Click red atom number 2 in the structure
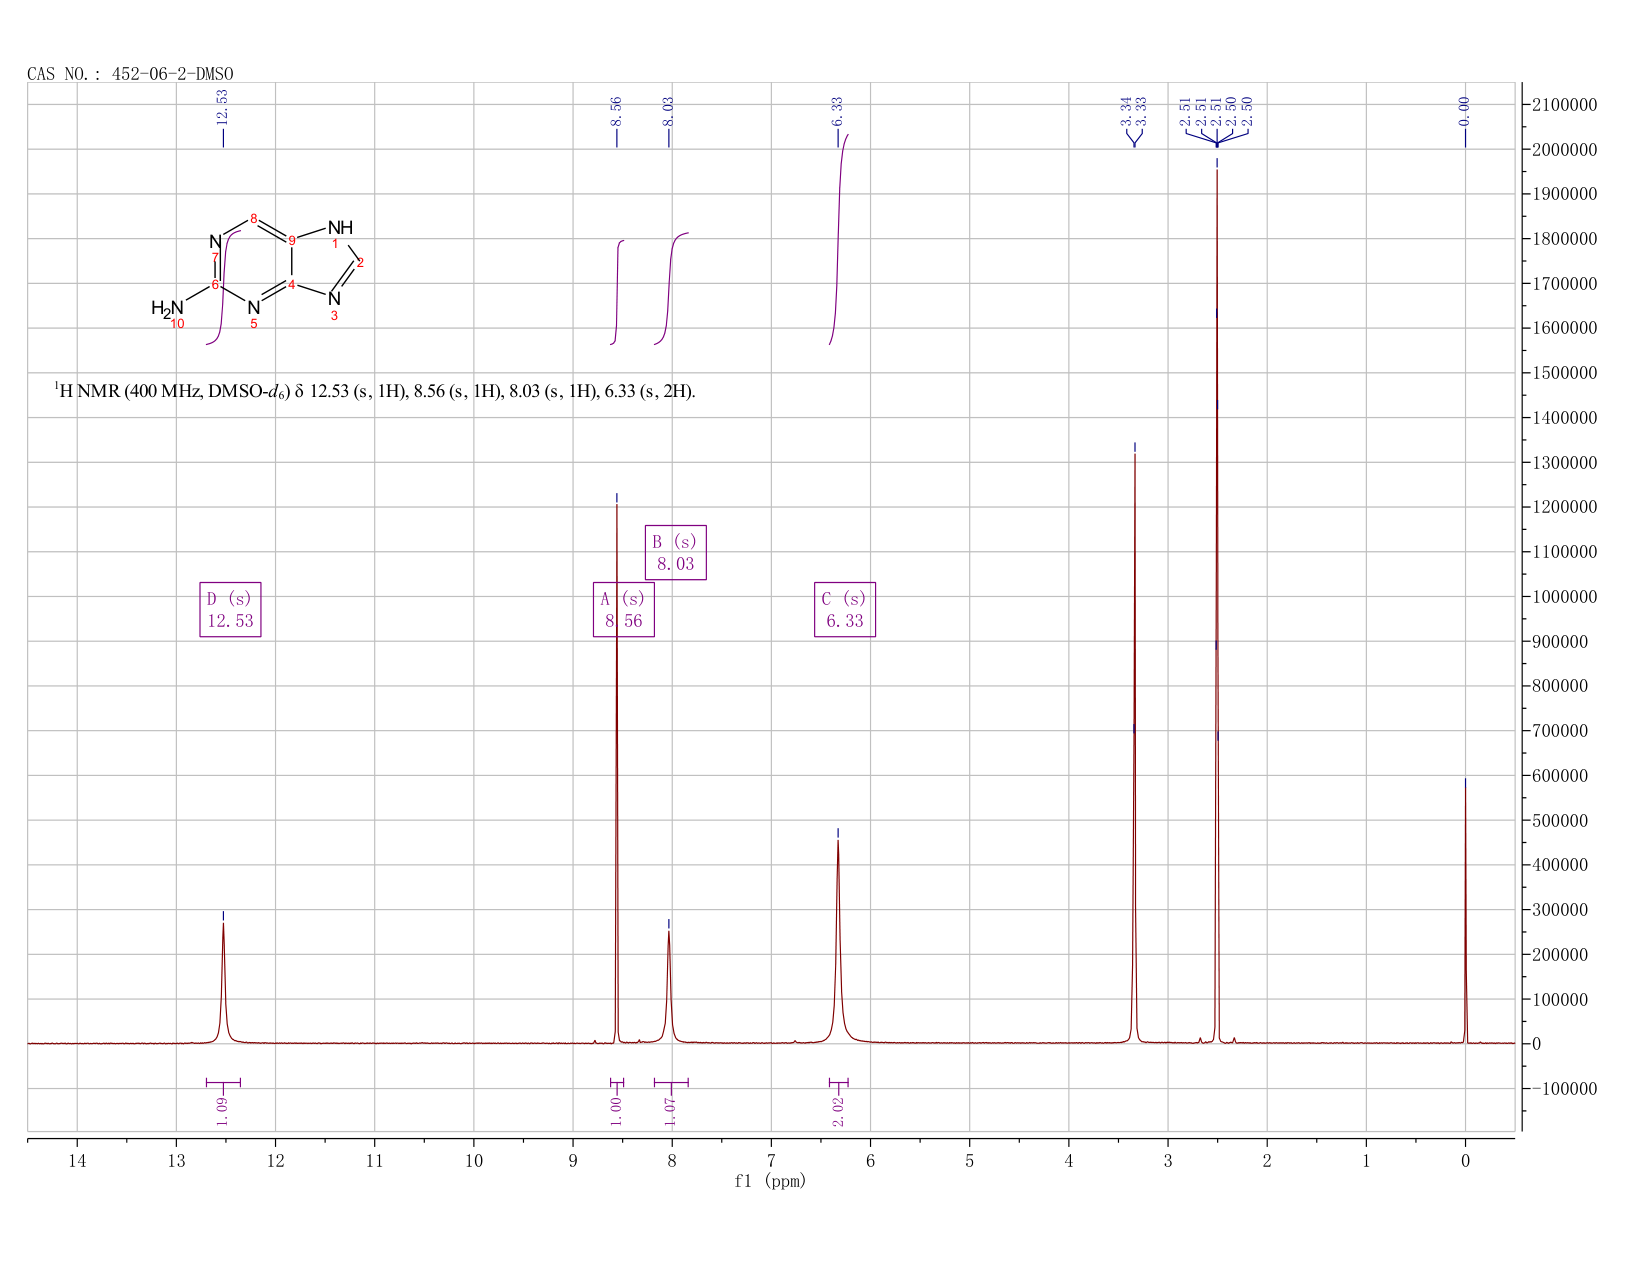 360,262
